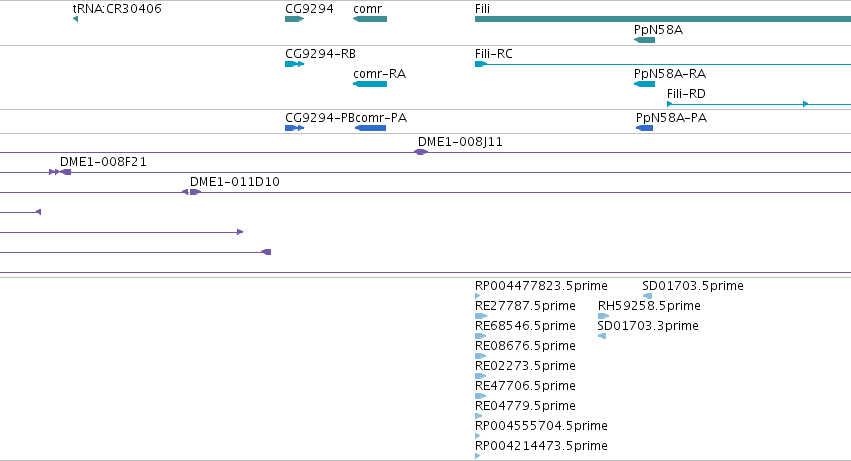851x461 pixels.
Task: Click the RE02273.5prime EST arrow
Action: (480, 376)
